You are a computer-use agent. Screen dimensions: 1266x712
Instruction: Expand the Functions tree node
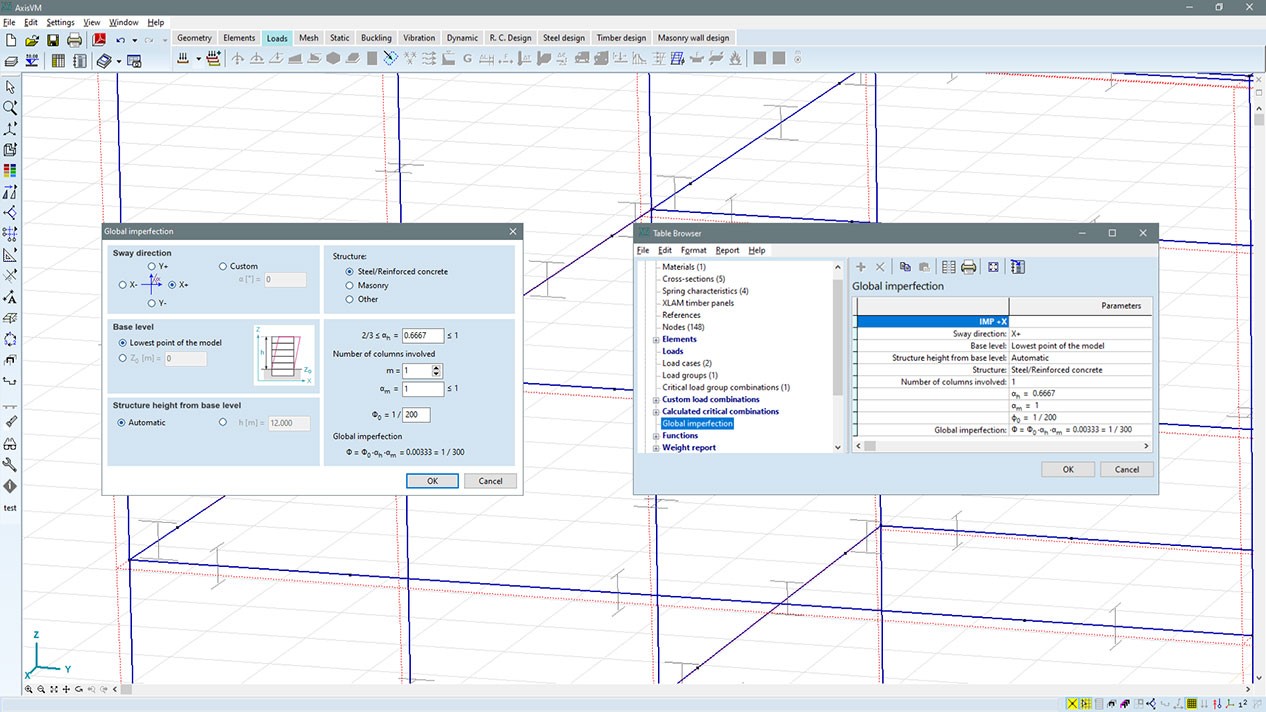pyautogui.click(x=656, y=436)
